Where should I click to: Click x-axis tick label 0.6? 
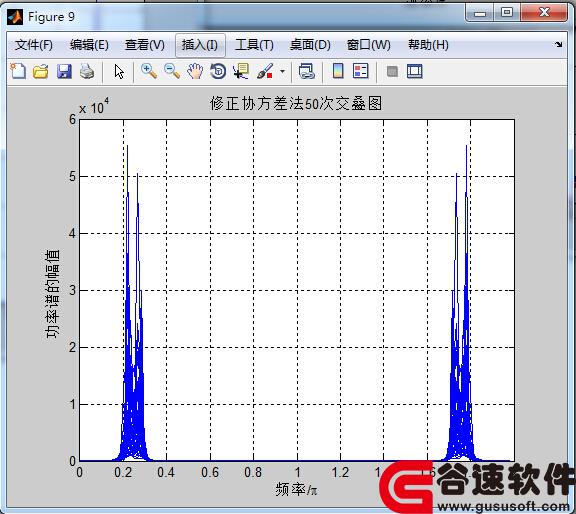210,472
